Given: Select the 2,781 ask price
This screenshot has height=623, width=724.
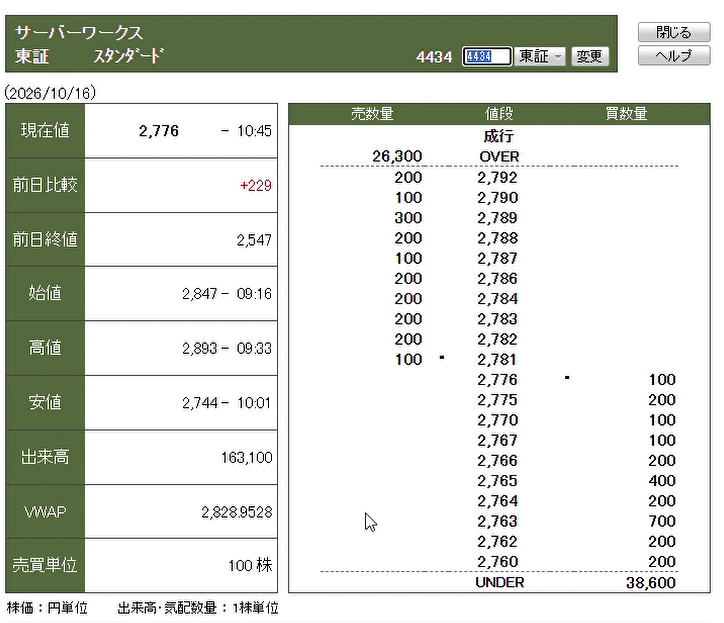Looking at the screenshot, I should coord(497,360).
